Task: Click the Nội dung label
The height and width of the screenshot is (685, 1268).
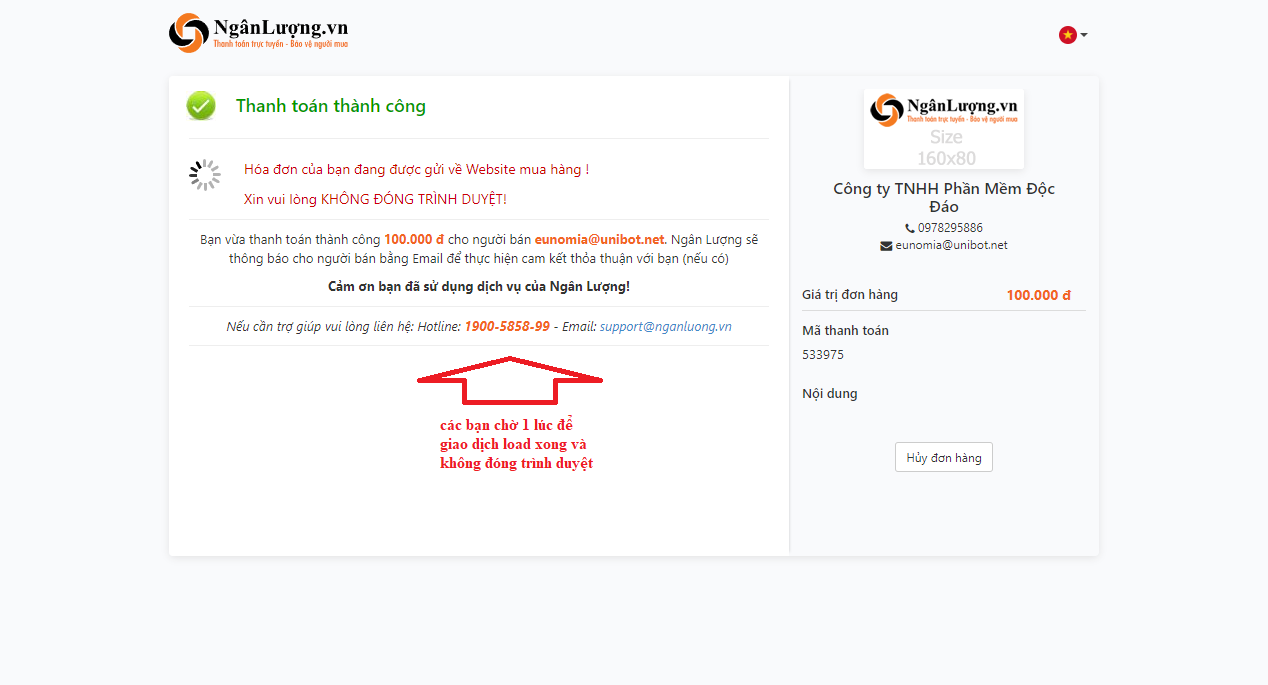Action: (x=830, y=394)
